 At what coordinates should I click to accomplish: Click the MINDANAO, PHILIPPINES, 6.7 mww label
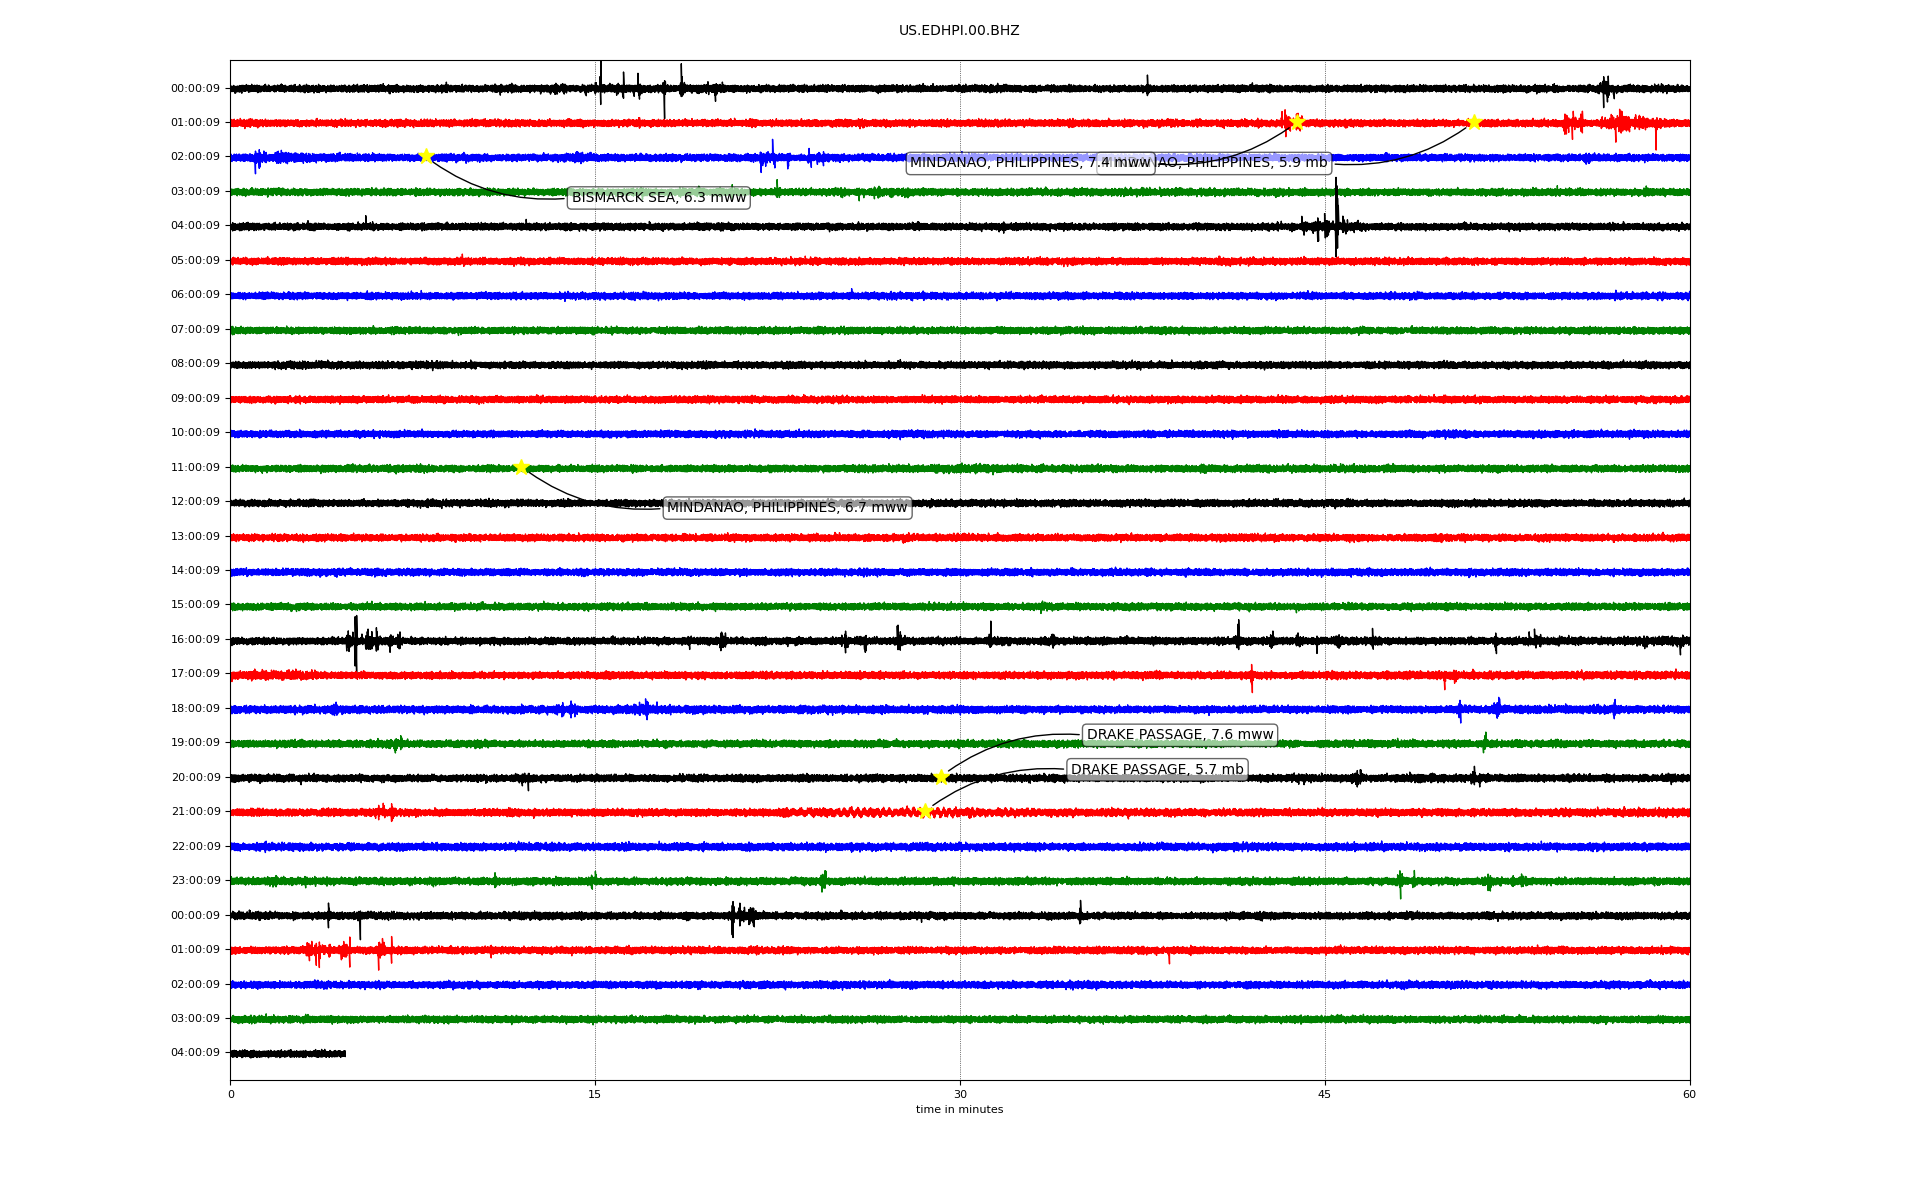tap(787, 508)
